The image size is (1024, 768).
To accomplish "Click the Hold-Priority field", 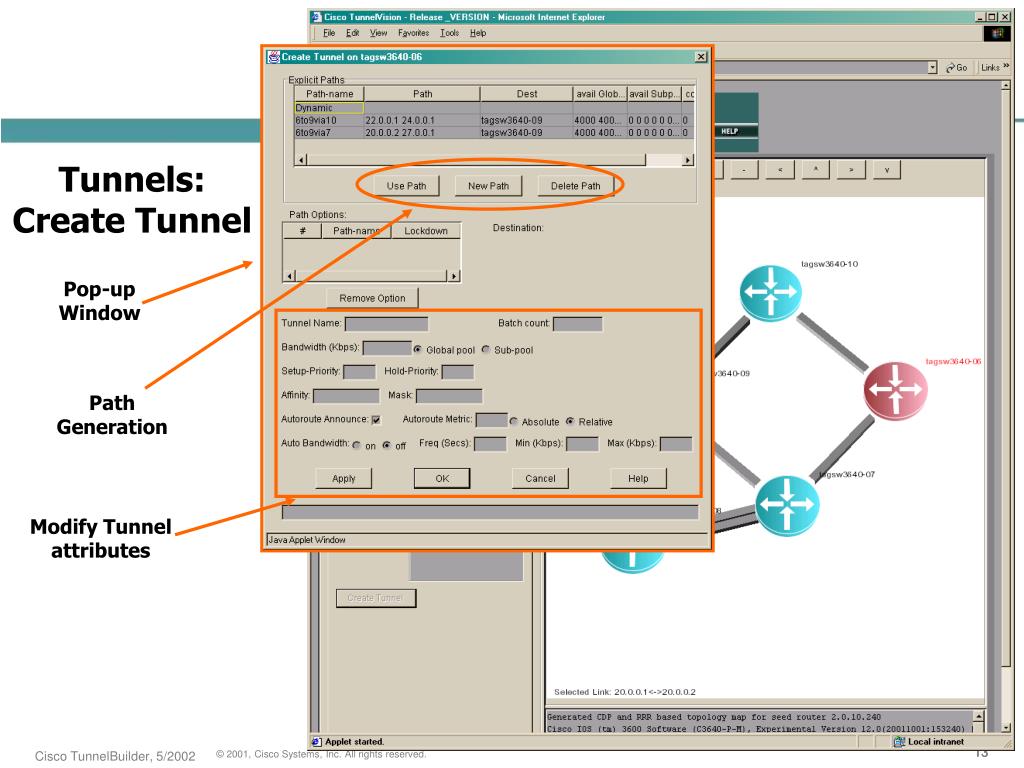I will 458,372.
